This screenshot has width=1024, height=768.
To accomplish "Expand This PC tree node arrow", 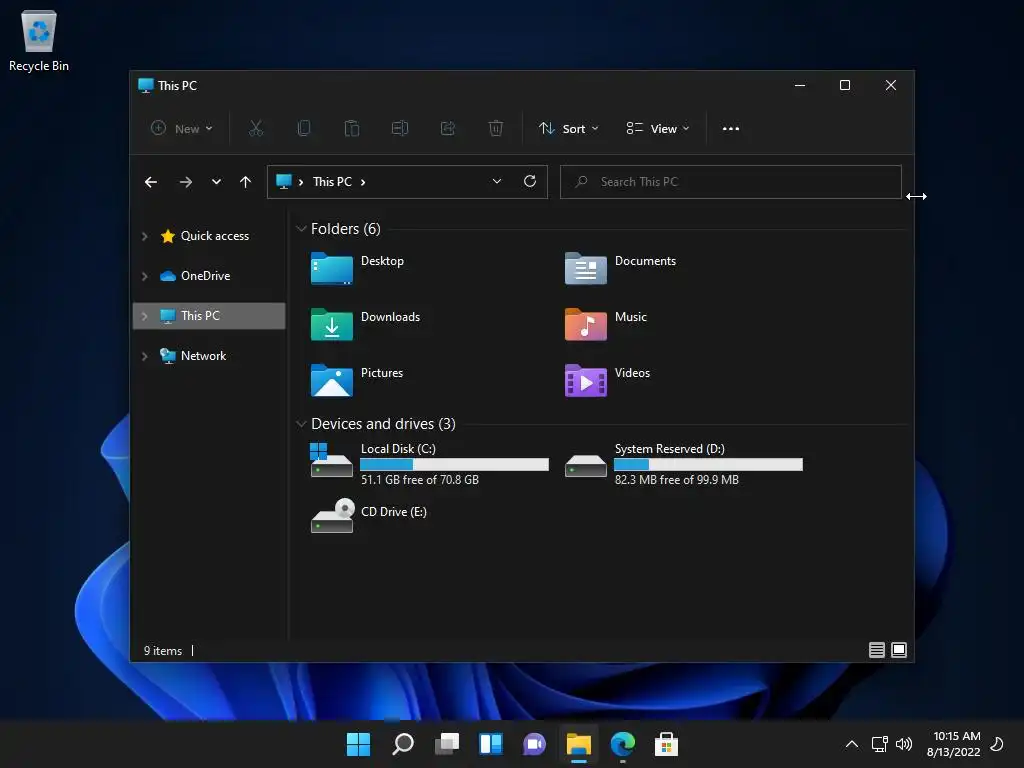I will 144,316.
